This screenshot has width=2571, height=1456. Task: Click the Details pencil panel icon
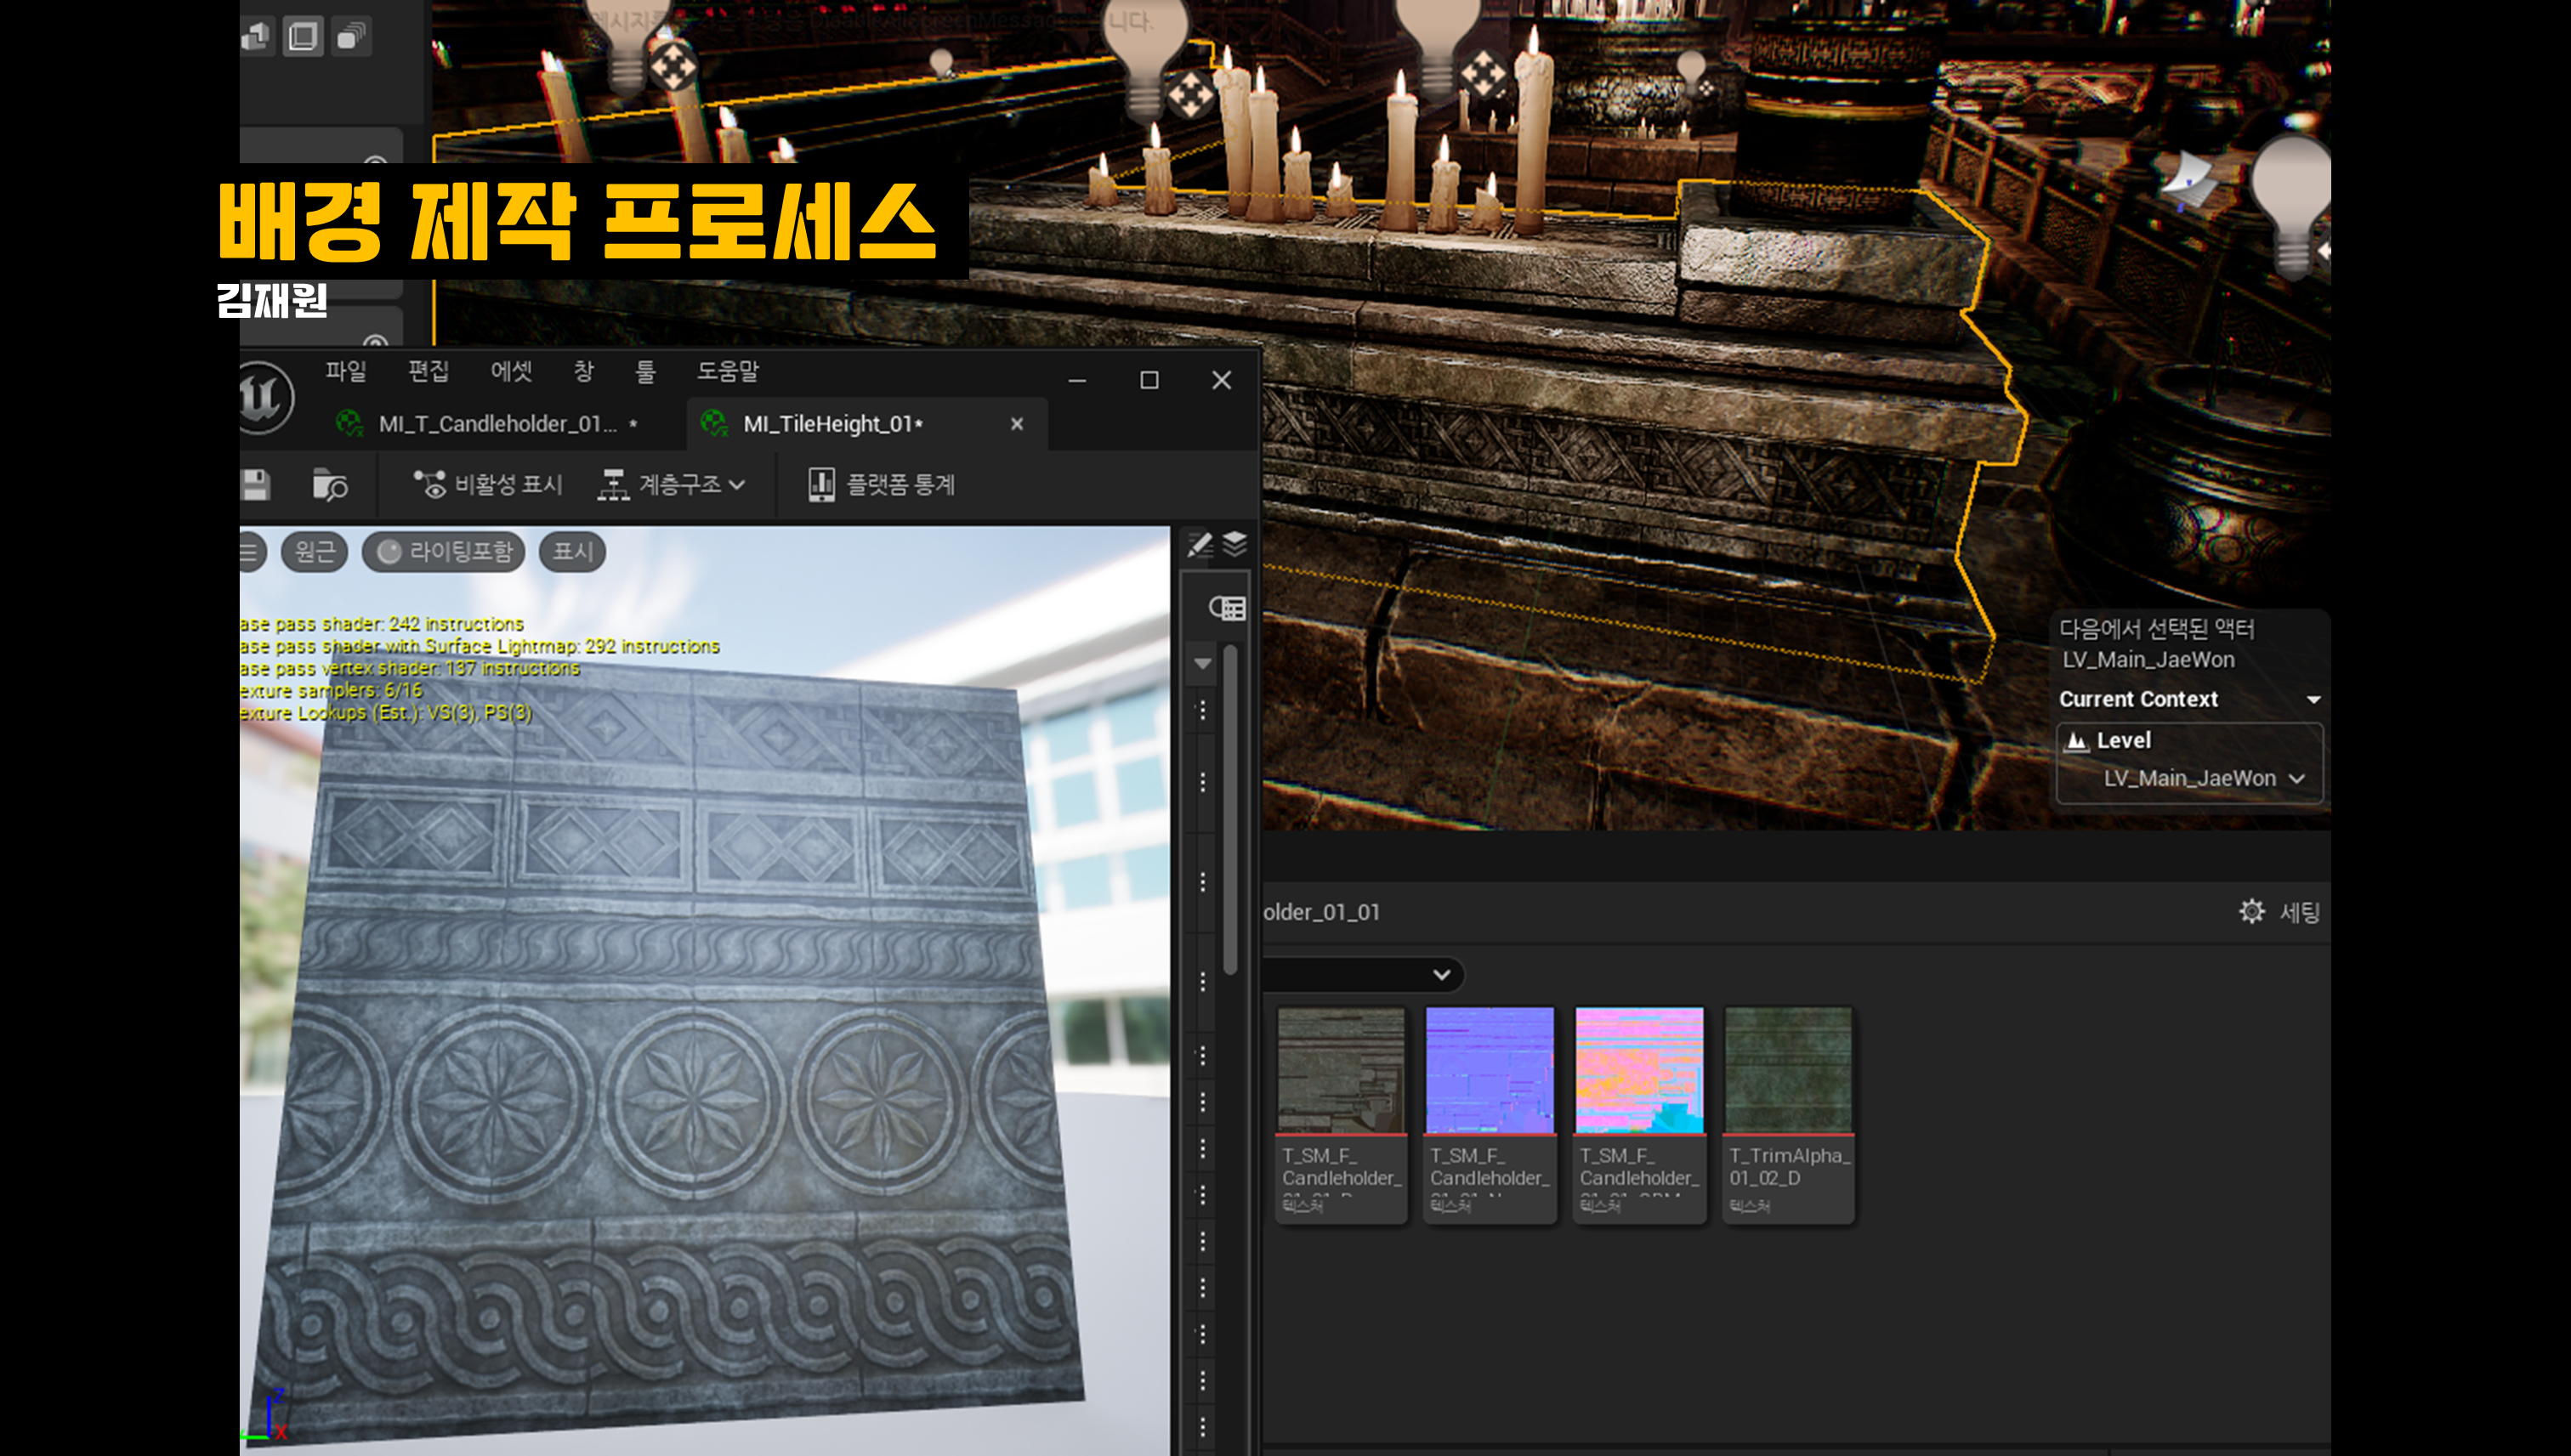1199,545
